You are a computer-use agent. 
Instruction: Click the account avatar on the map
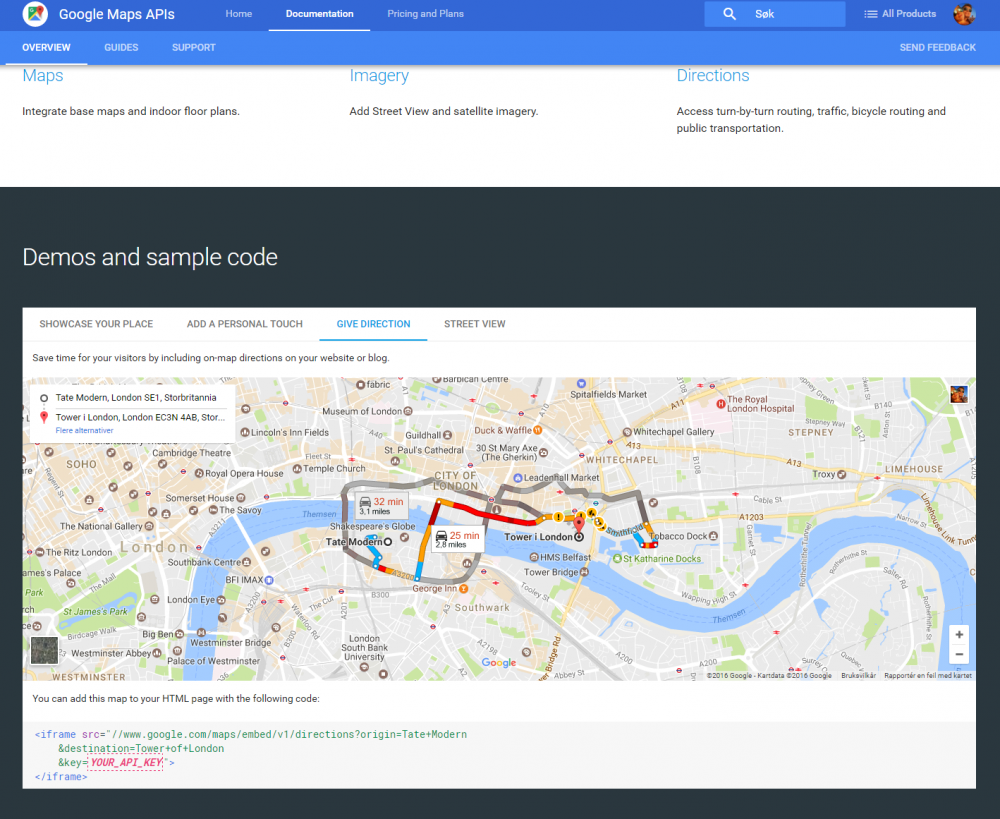point(958,394)
